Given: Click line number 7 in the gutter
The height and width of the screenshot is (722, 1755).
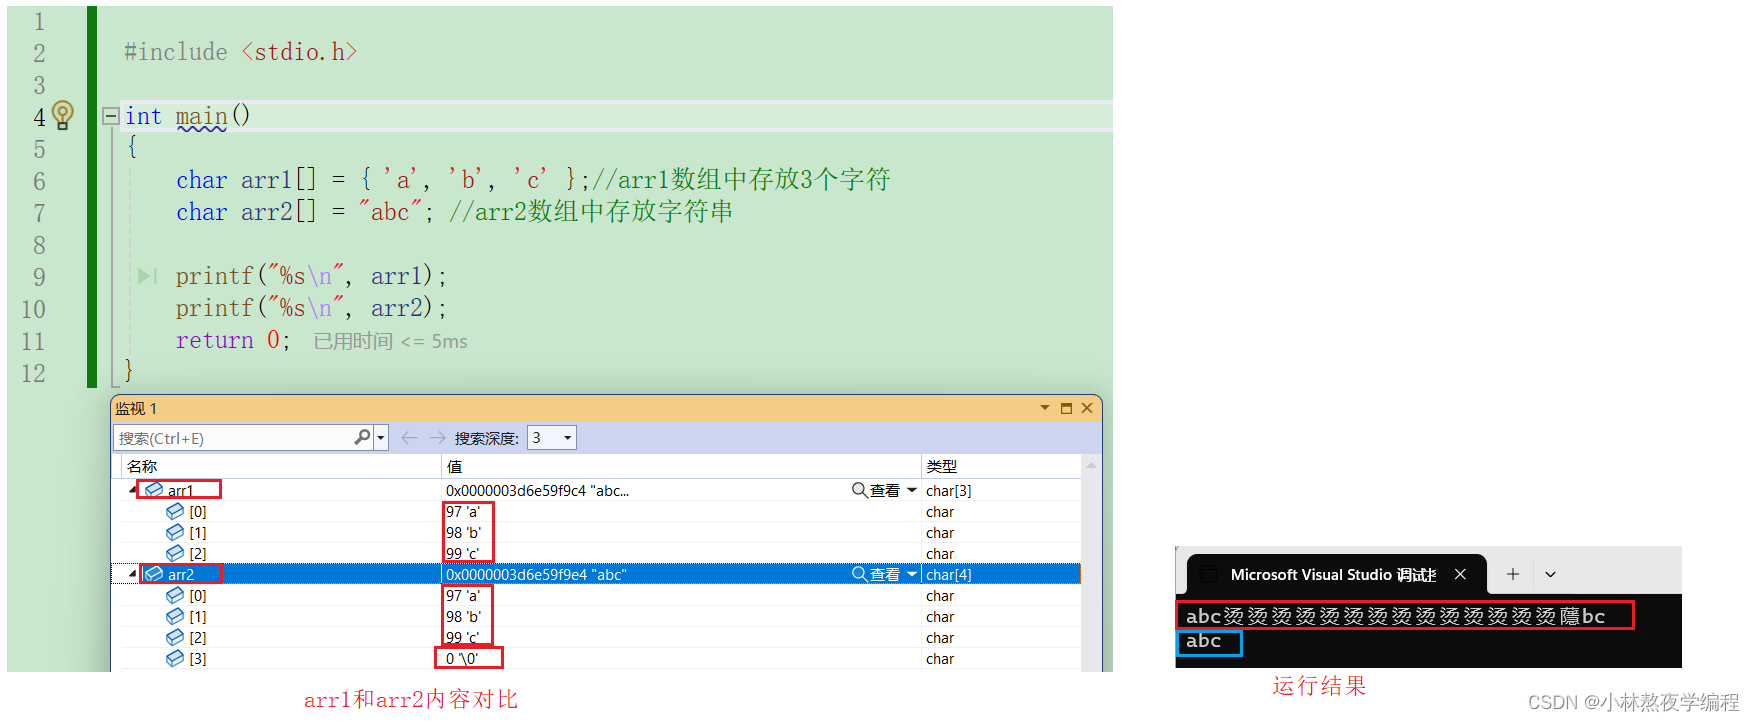Looking at the screenshot, I should (39, 213).
